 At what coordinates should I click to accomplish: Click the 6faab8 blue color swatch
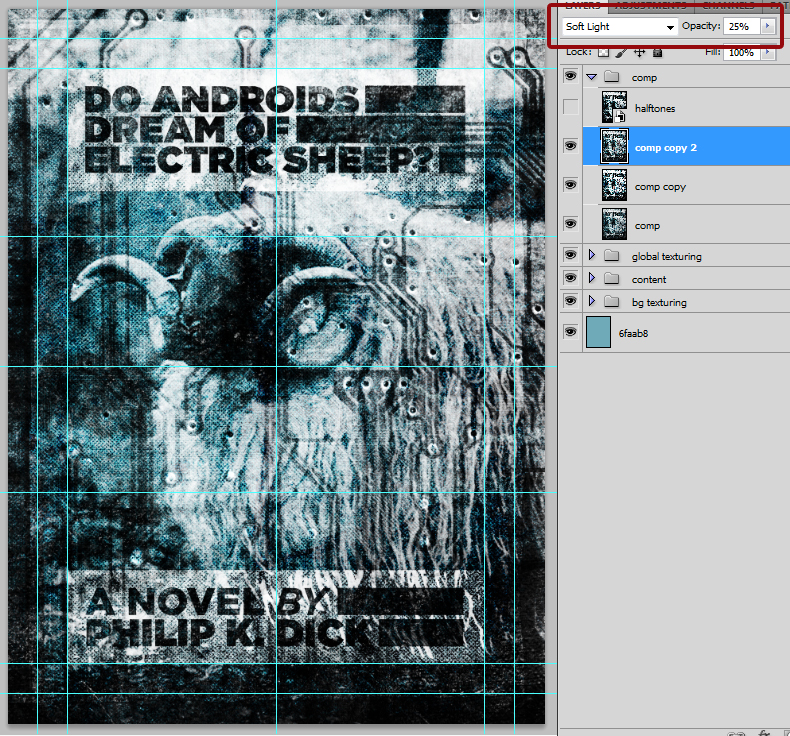[x=598, y=332]
